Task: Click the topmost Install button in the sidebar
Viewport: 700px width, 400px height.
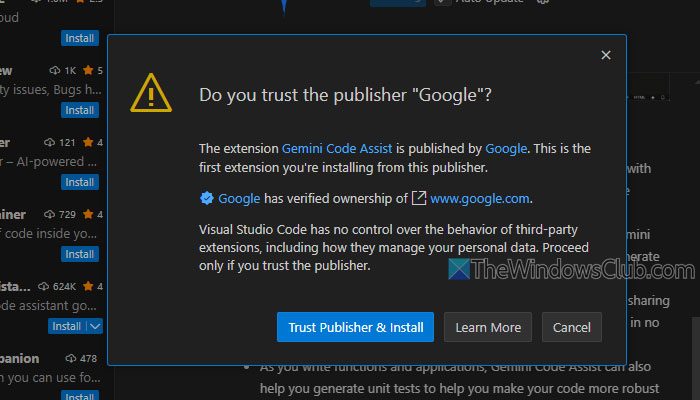Action: coord(80,38)
